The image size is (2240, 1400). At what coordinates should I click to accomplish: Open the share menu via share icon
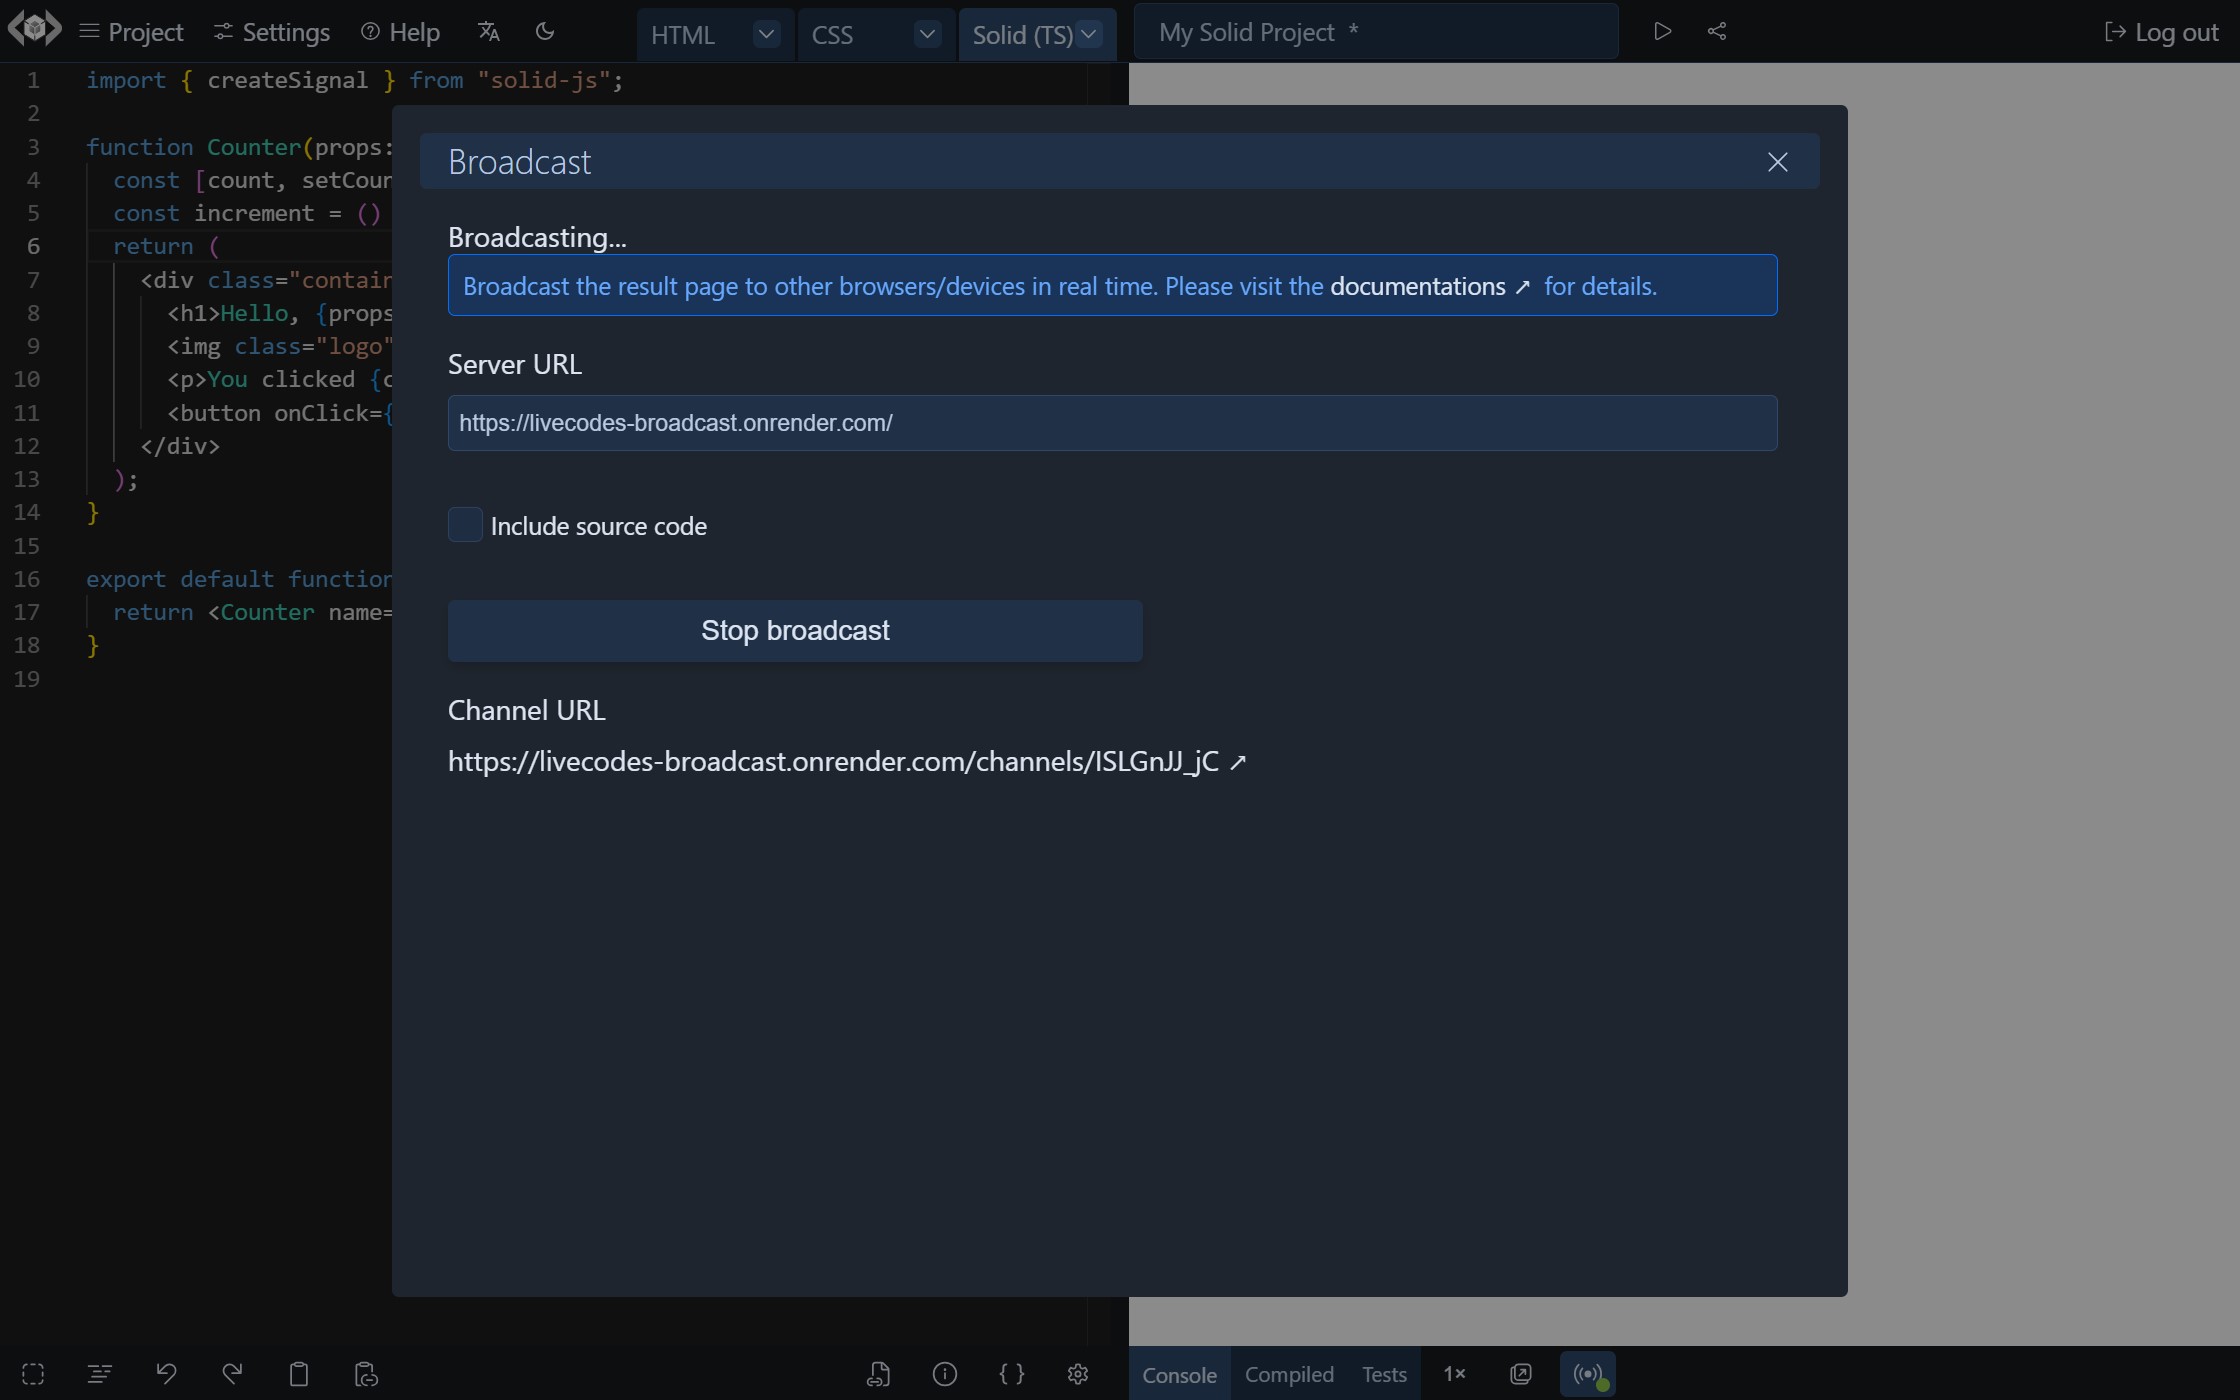[1717, 31]
